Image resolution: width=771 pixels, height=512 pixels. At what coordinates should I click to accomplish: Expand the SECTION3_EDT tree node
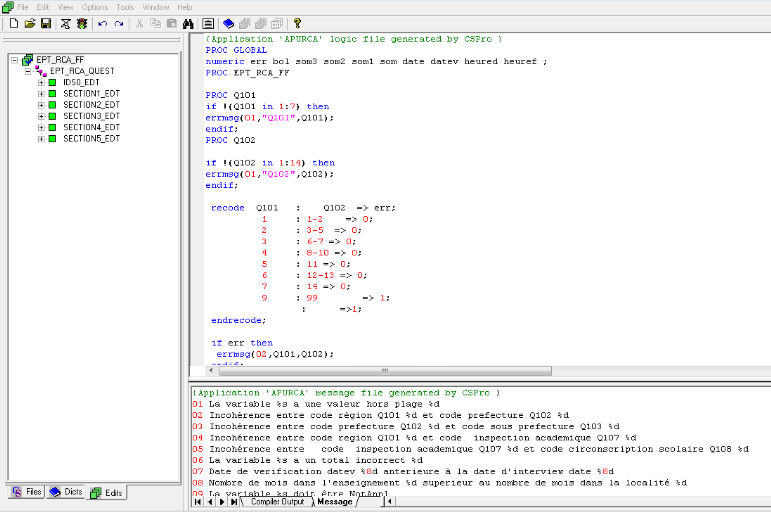click(41, 116)
